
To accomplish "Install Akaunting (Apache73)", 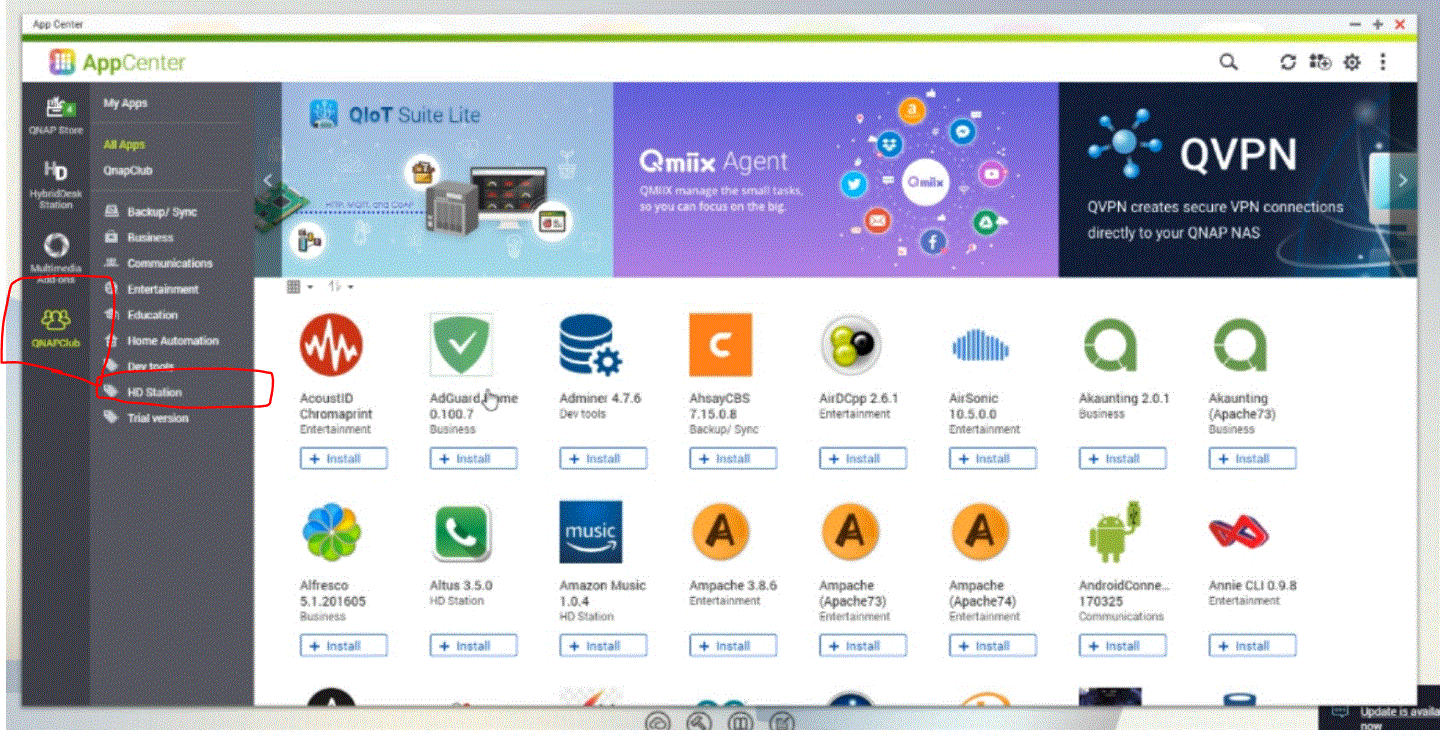I will tap(1253, 459).
